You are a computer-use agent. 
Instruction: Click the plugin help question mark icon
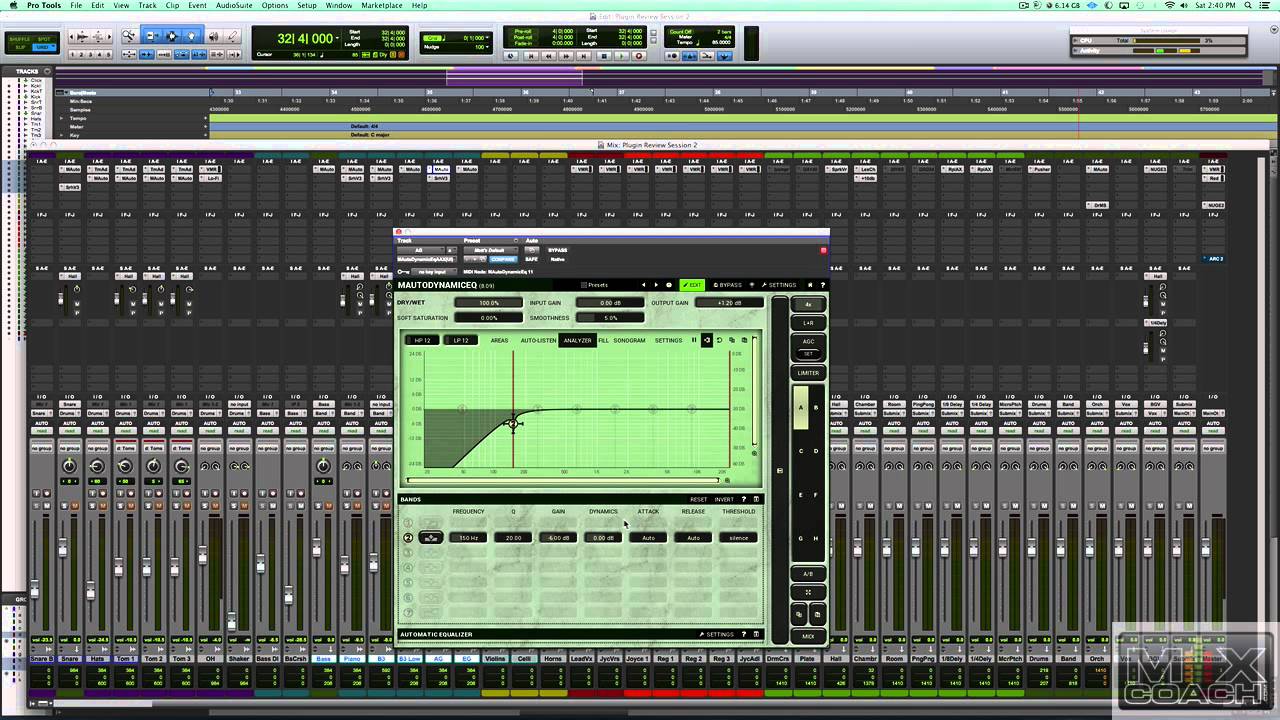(823, 285)
